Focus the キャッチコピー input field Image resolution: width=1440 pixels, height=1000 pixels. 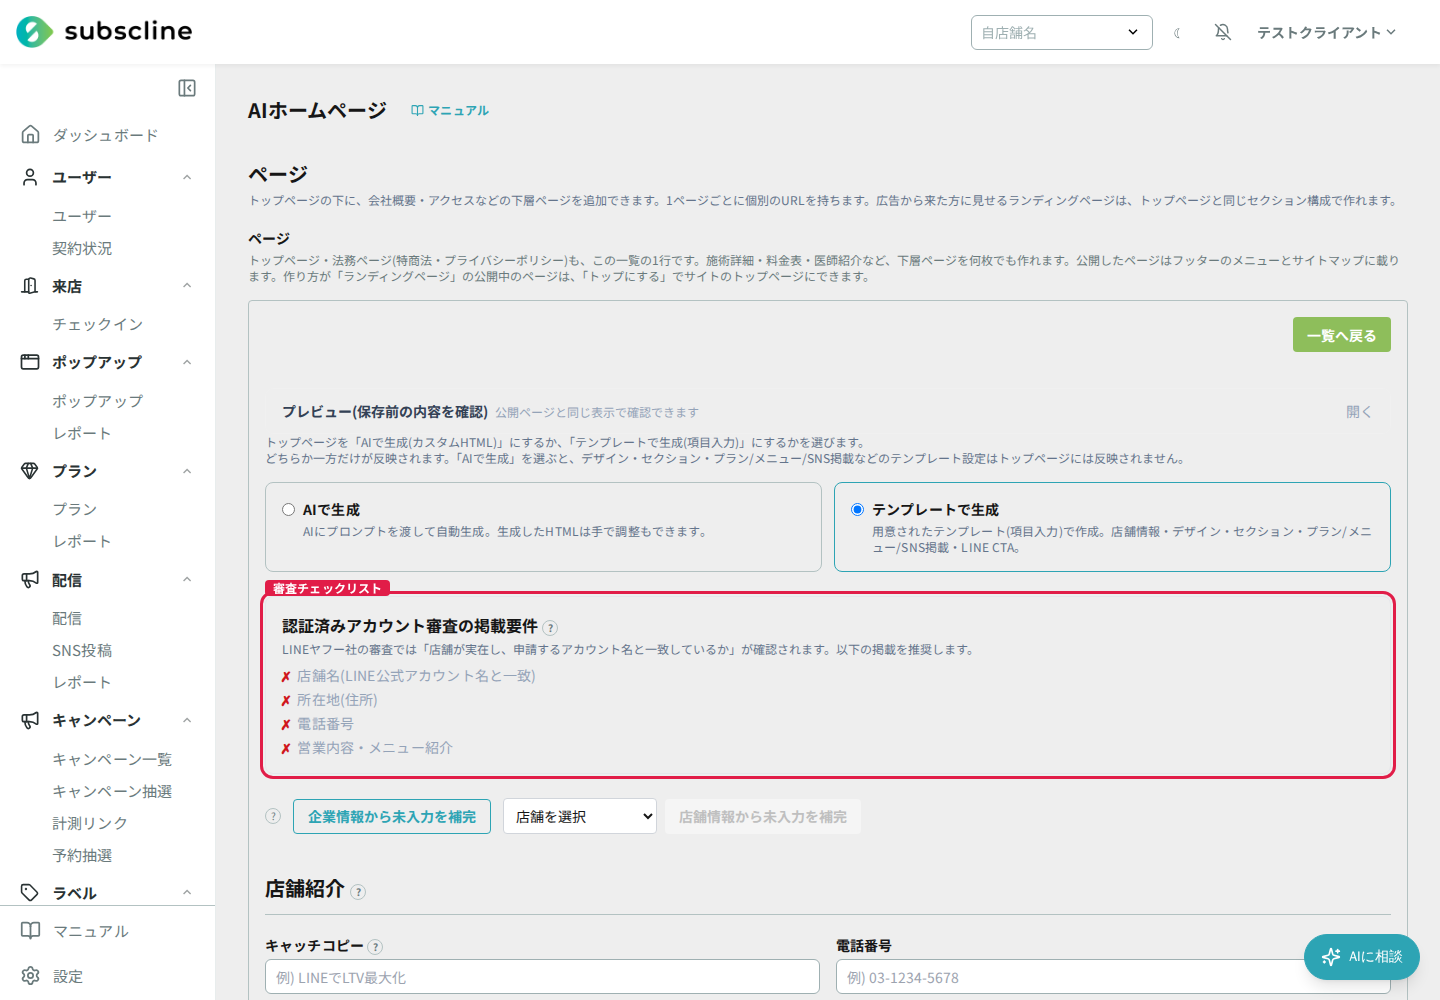[542, 977]
